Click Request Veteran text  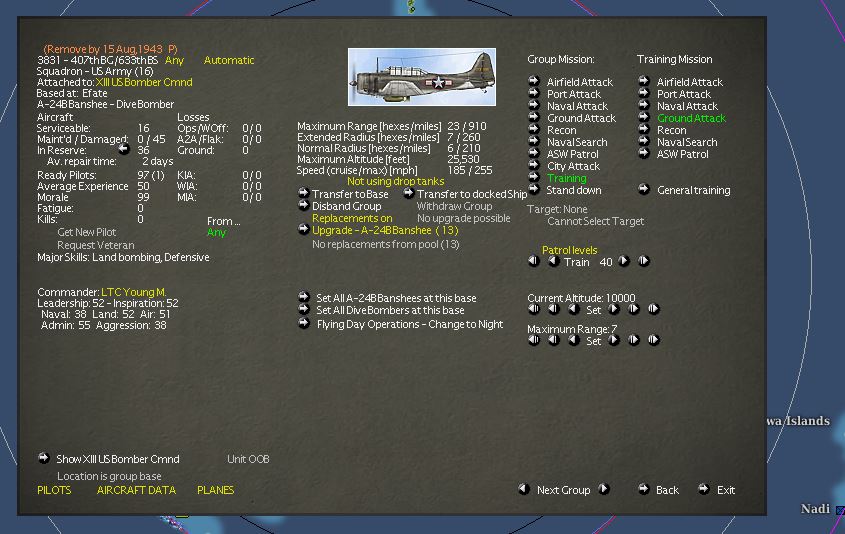coord(95,245)
